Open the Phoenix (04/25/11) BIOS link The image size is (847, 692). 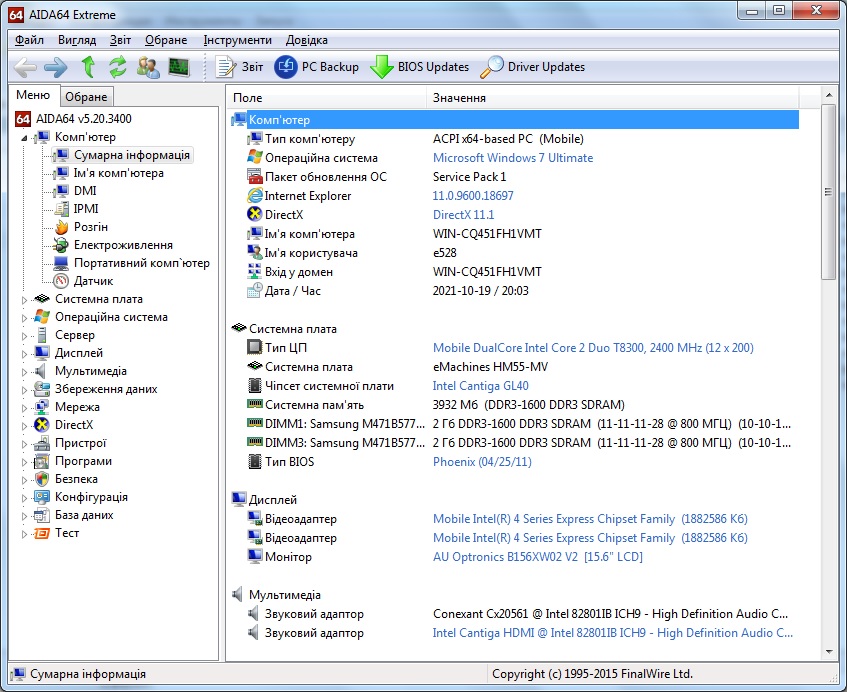click(x=482, y=462)
